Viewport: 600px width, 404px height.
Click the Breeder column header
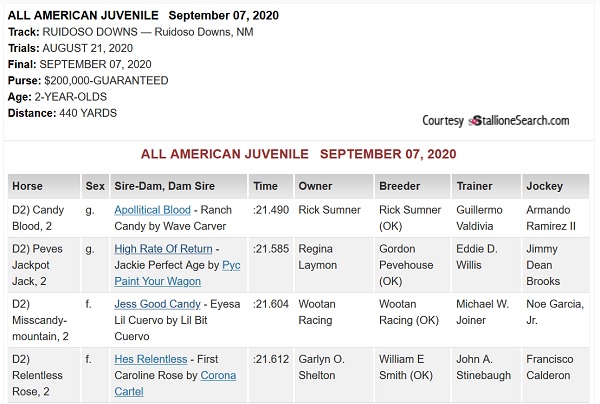[x=412, y=186]
